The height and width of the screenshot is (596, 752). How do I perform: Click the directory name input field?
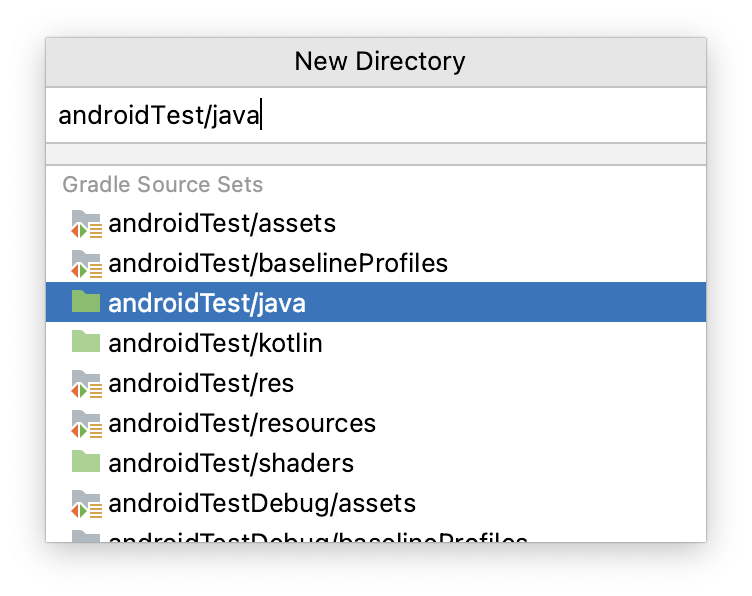pyautogui.click(x=375, y=115)
